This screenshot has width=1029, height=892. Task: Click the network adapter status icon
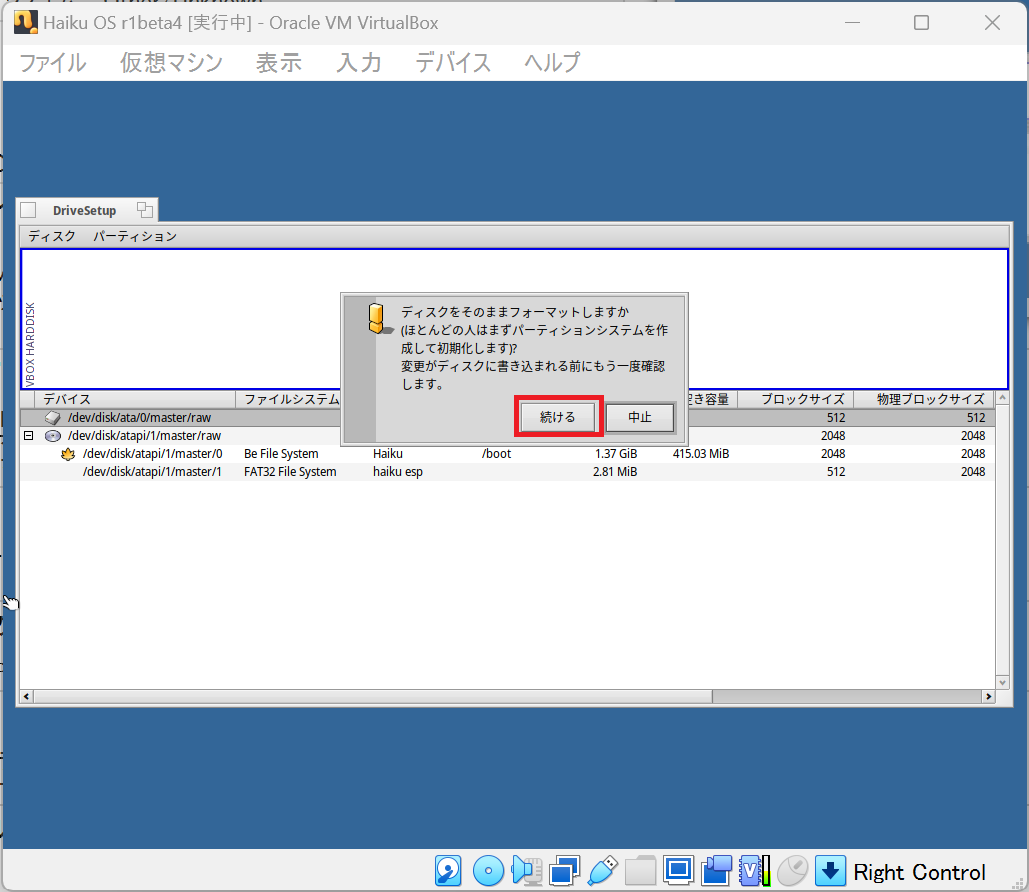pos(564,871)
